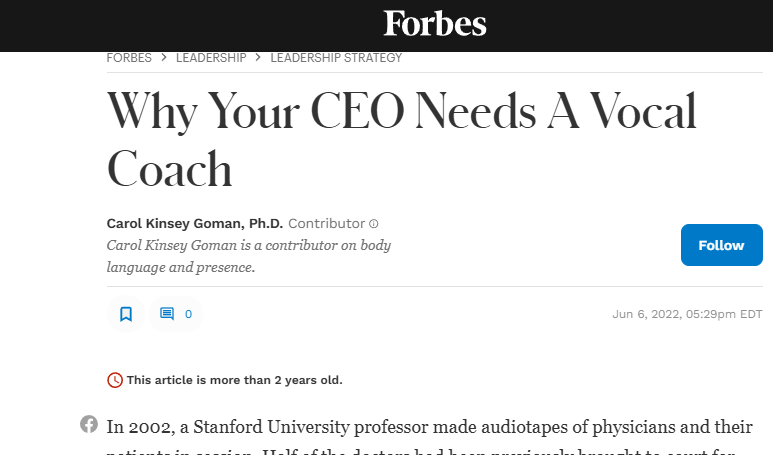Click the chevron before LEADERSHIP STRATEGY
Image resolution: width=773 pixels, height=455 pixels.
pyautogui.click(x=258, y=58)
